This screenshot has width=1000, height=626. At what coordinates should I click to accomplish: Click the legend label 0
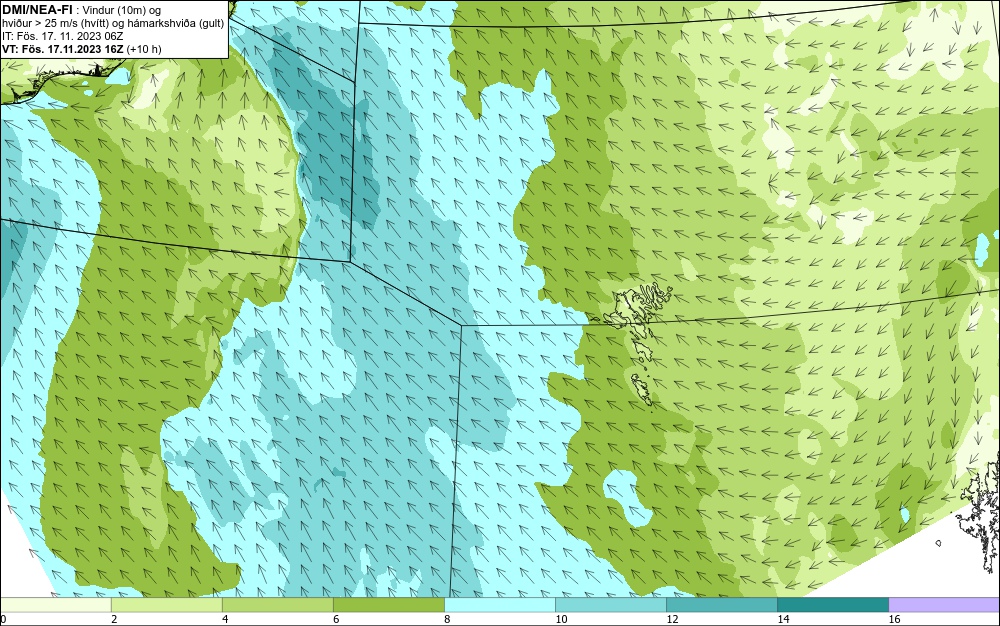[x=3, y=619]
